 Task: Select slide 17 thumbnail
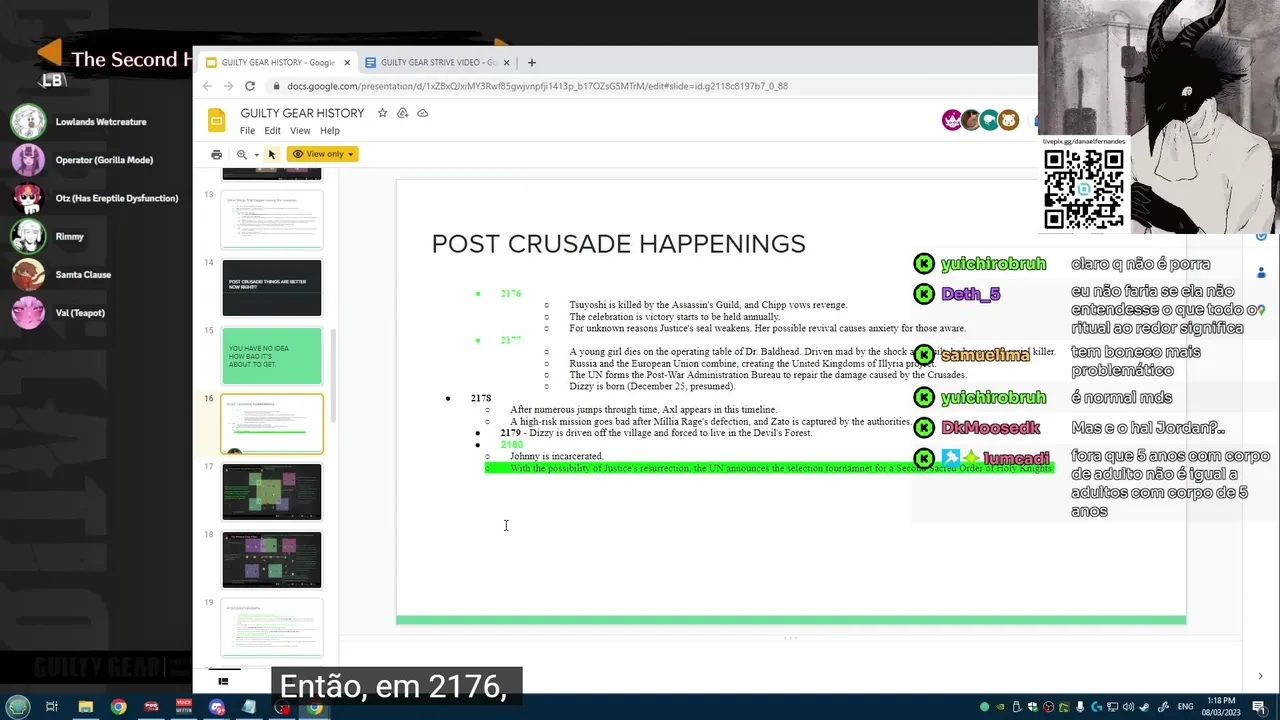coord(272,491)
